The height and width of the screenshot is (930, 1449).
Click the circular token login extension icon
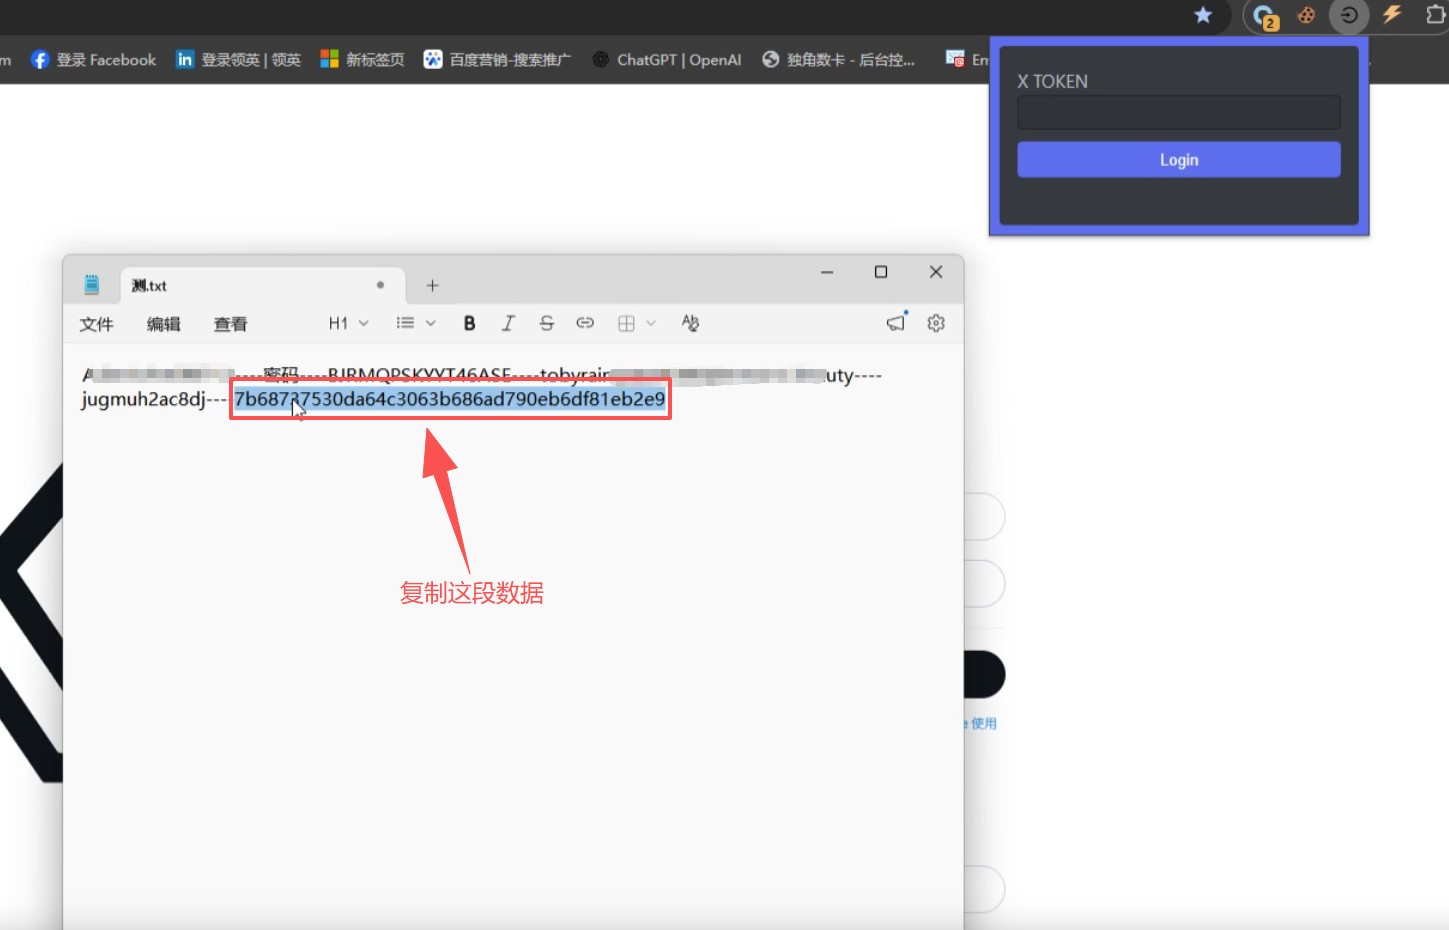(x=1348, y=15)
